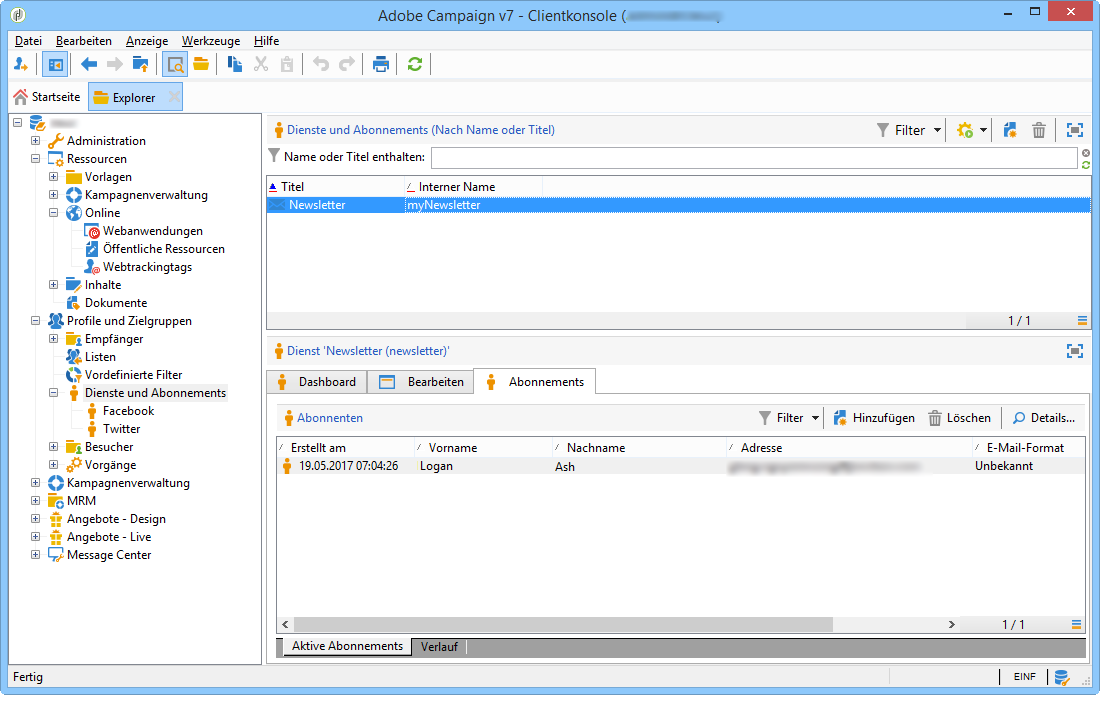Viewport: 1100px width, 707px height.
Task: Maximize the services list panel icon
Action: click(1075, 130)
